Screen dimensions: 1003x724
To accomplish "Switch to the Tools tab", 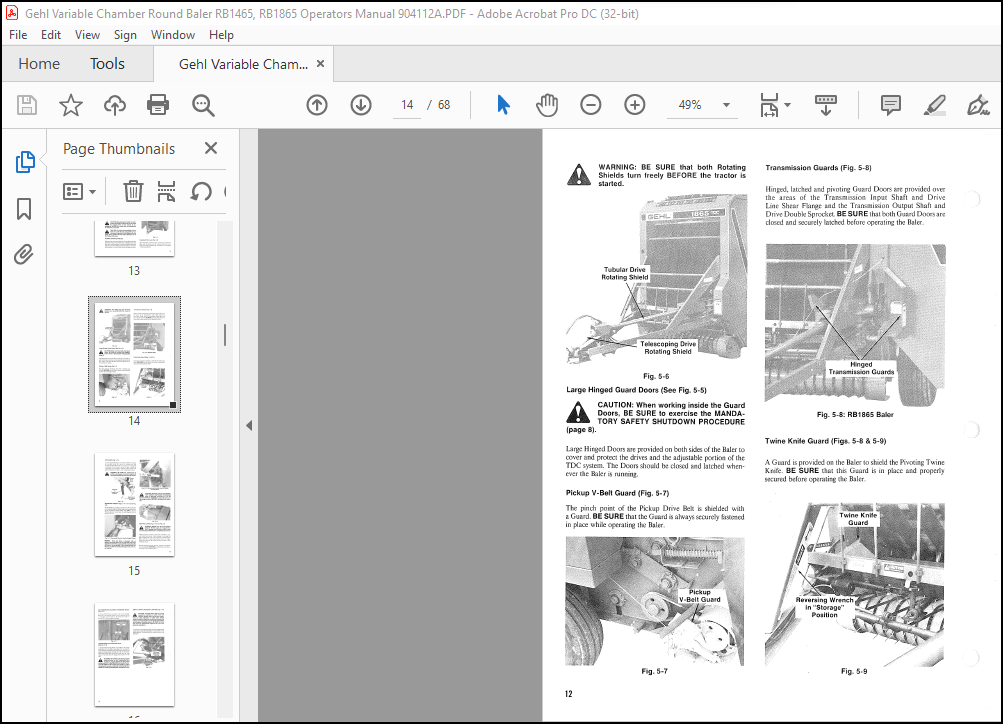I will click(x=107, y=63).
